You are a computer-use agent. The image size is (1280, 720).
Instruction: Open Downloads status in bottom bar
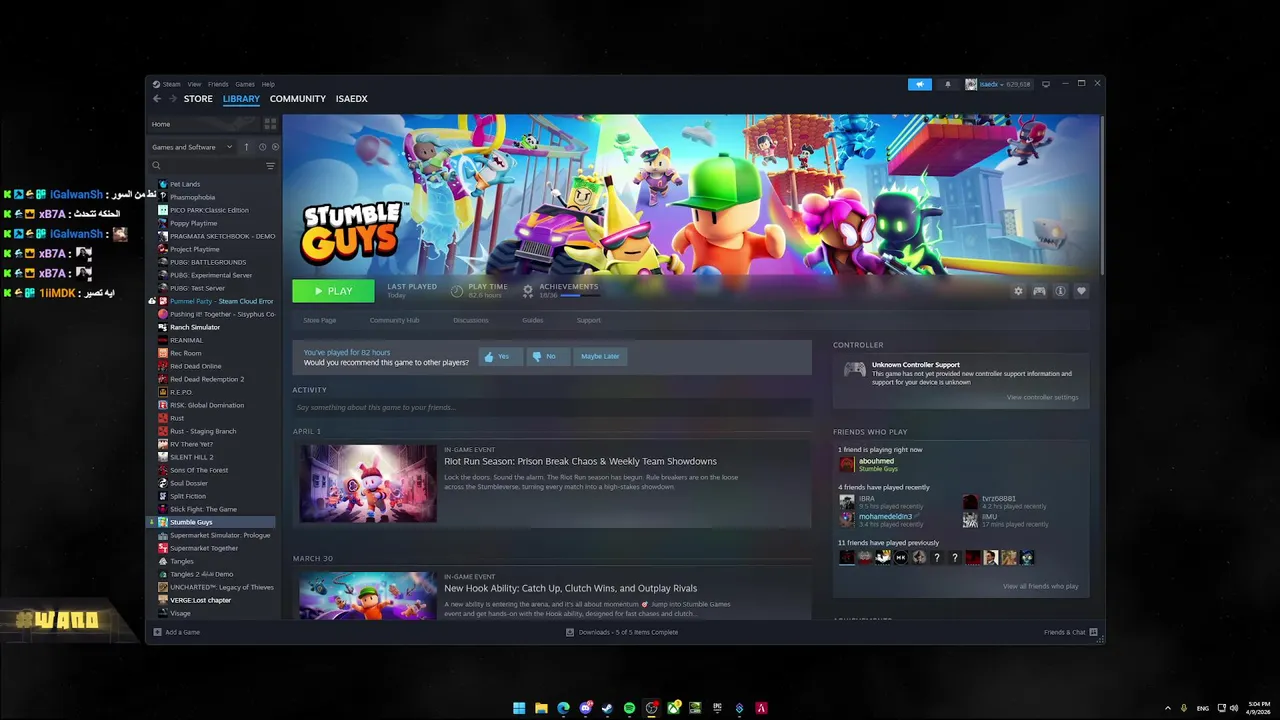pyautogui.click(x=621, y=632)
